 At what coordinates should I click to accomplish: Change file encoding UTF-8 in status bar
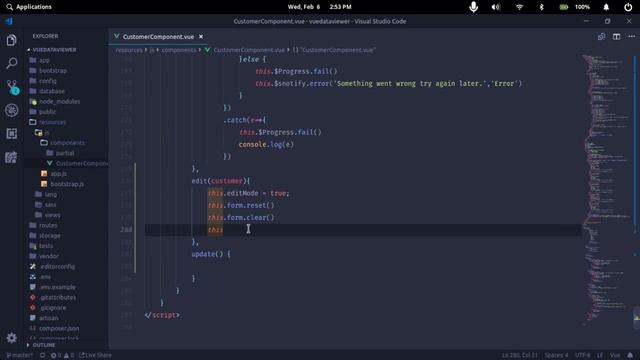pyautogui.click(x=583, y=355)
